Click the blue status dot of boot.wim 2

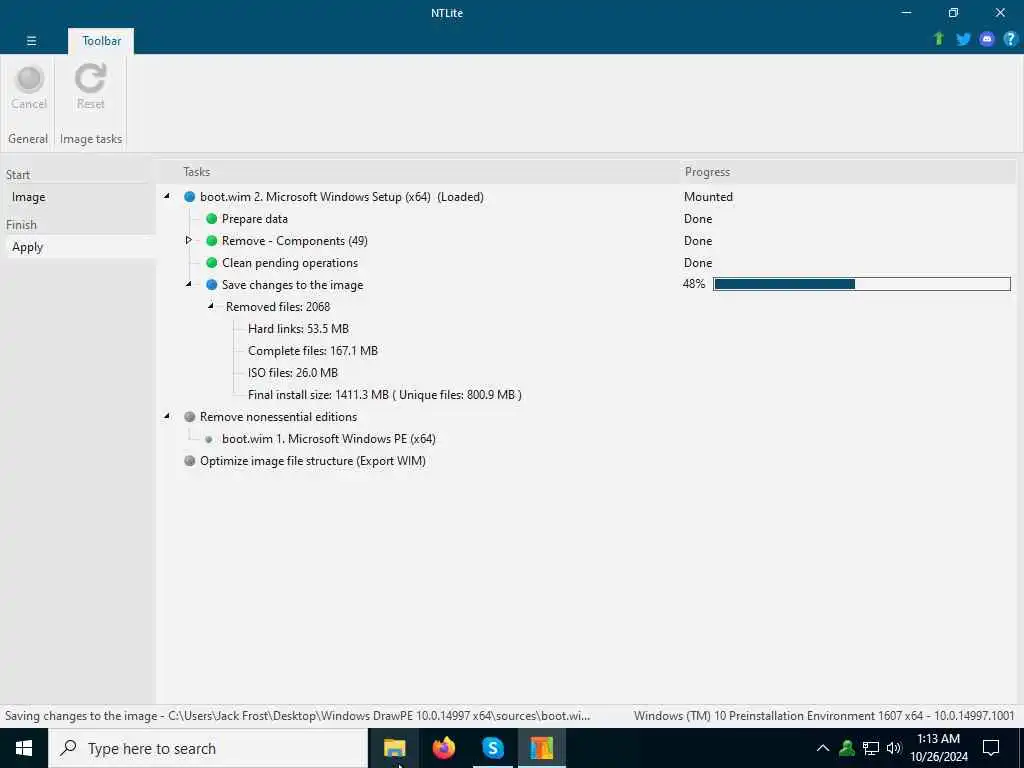pos(189,197)
